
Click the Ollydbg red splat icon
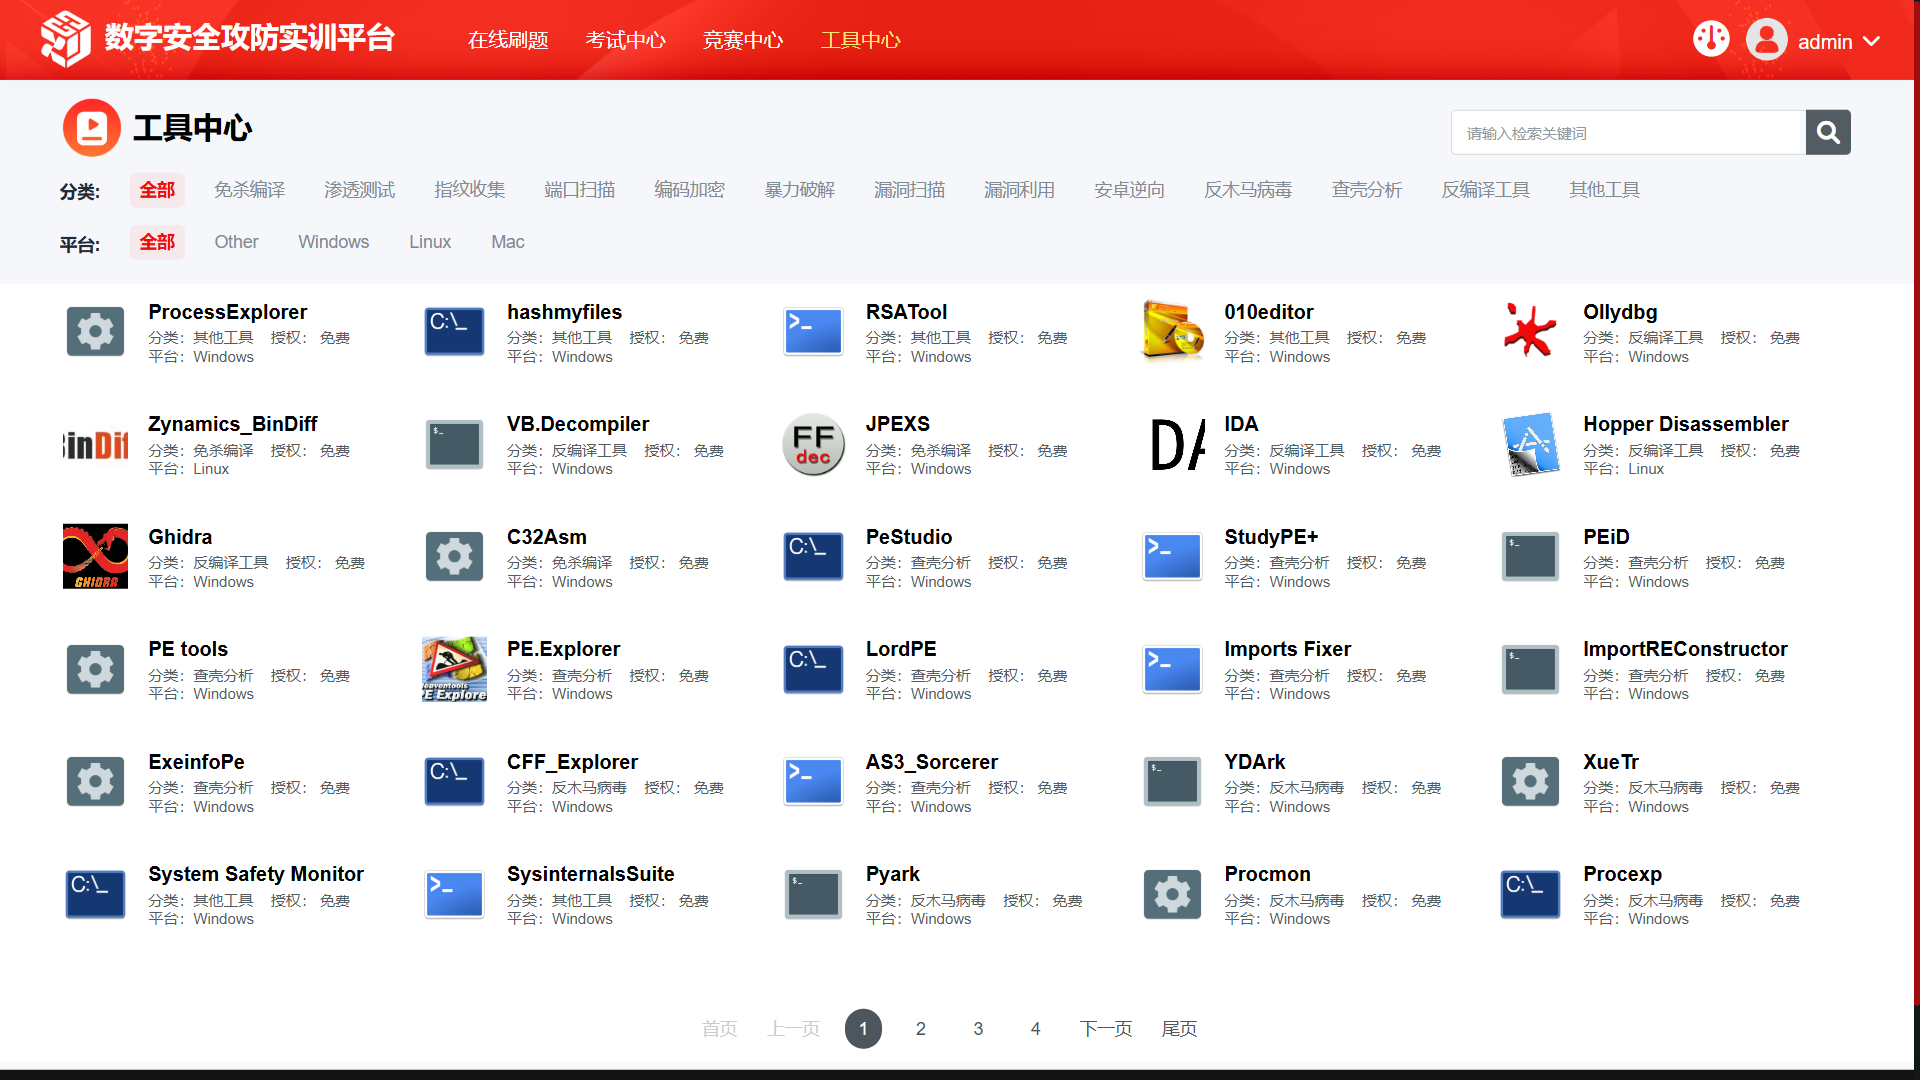pyautogui.click(x=1530, y=331)
